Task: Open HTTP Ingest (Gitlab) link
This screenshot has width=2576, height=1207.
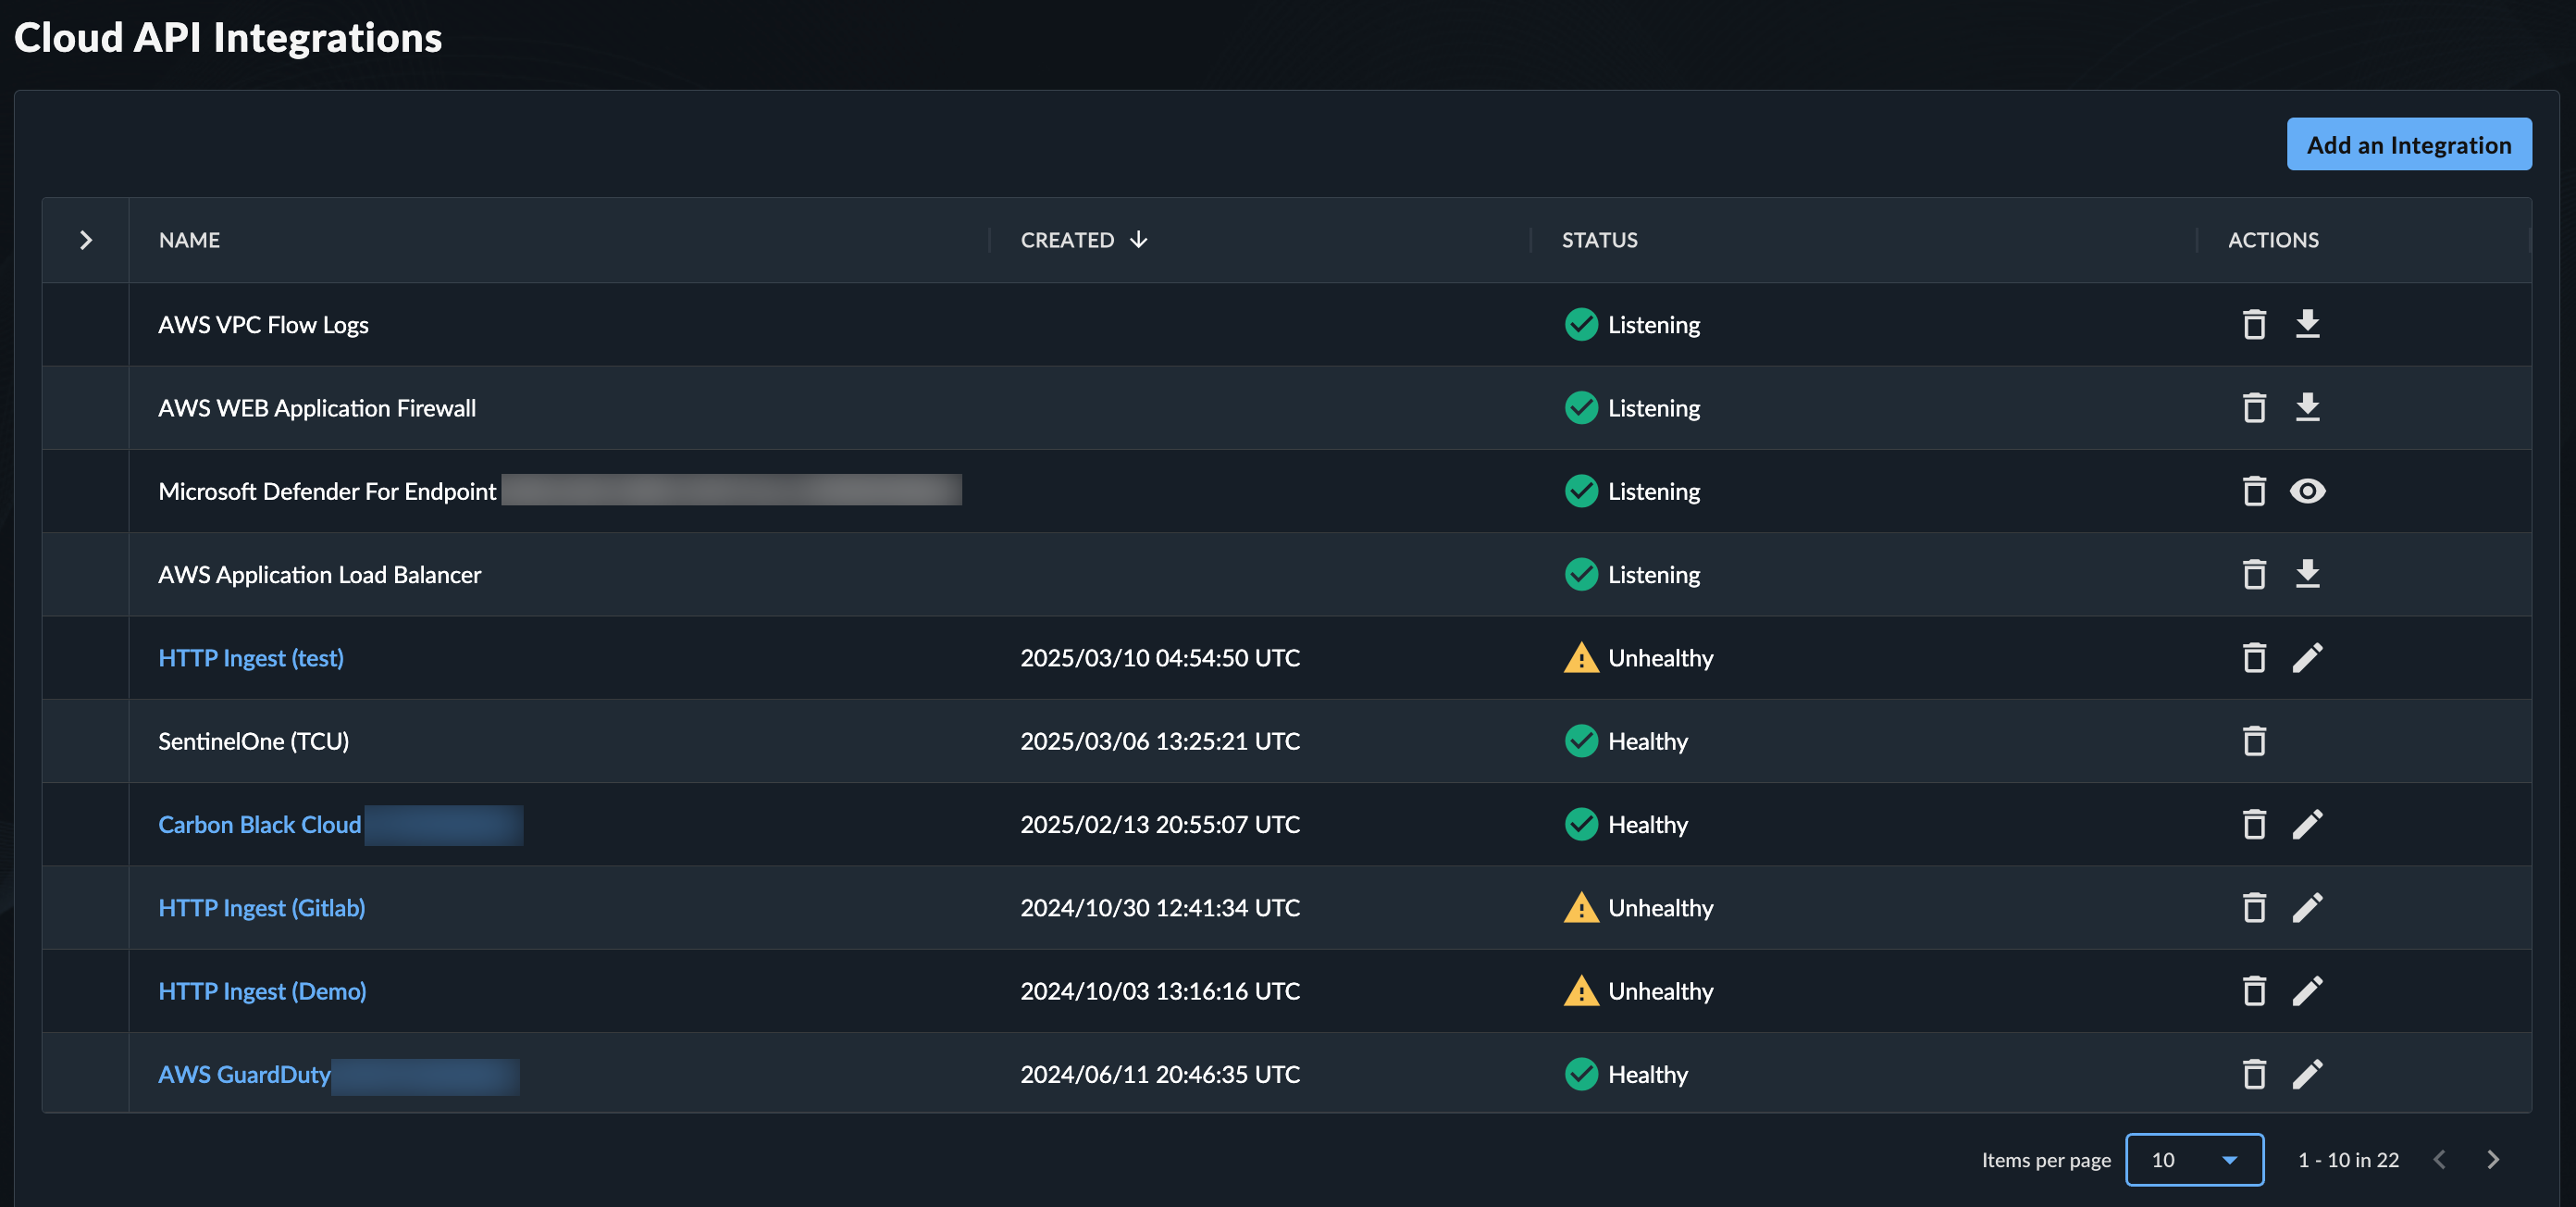Action: pyautogui.click(x=262, y=908)
